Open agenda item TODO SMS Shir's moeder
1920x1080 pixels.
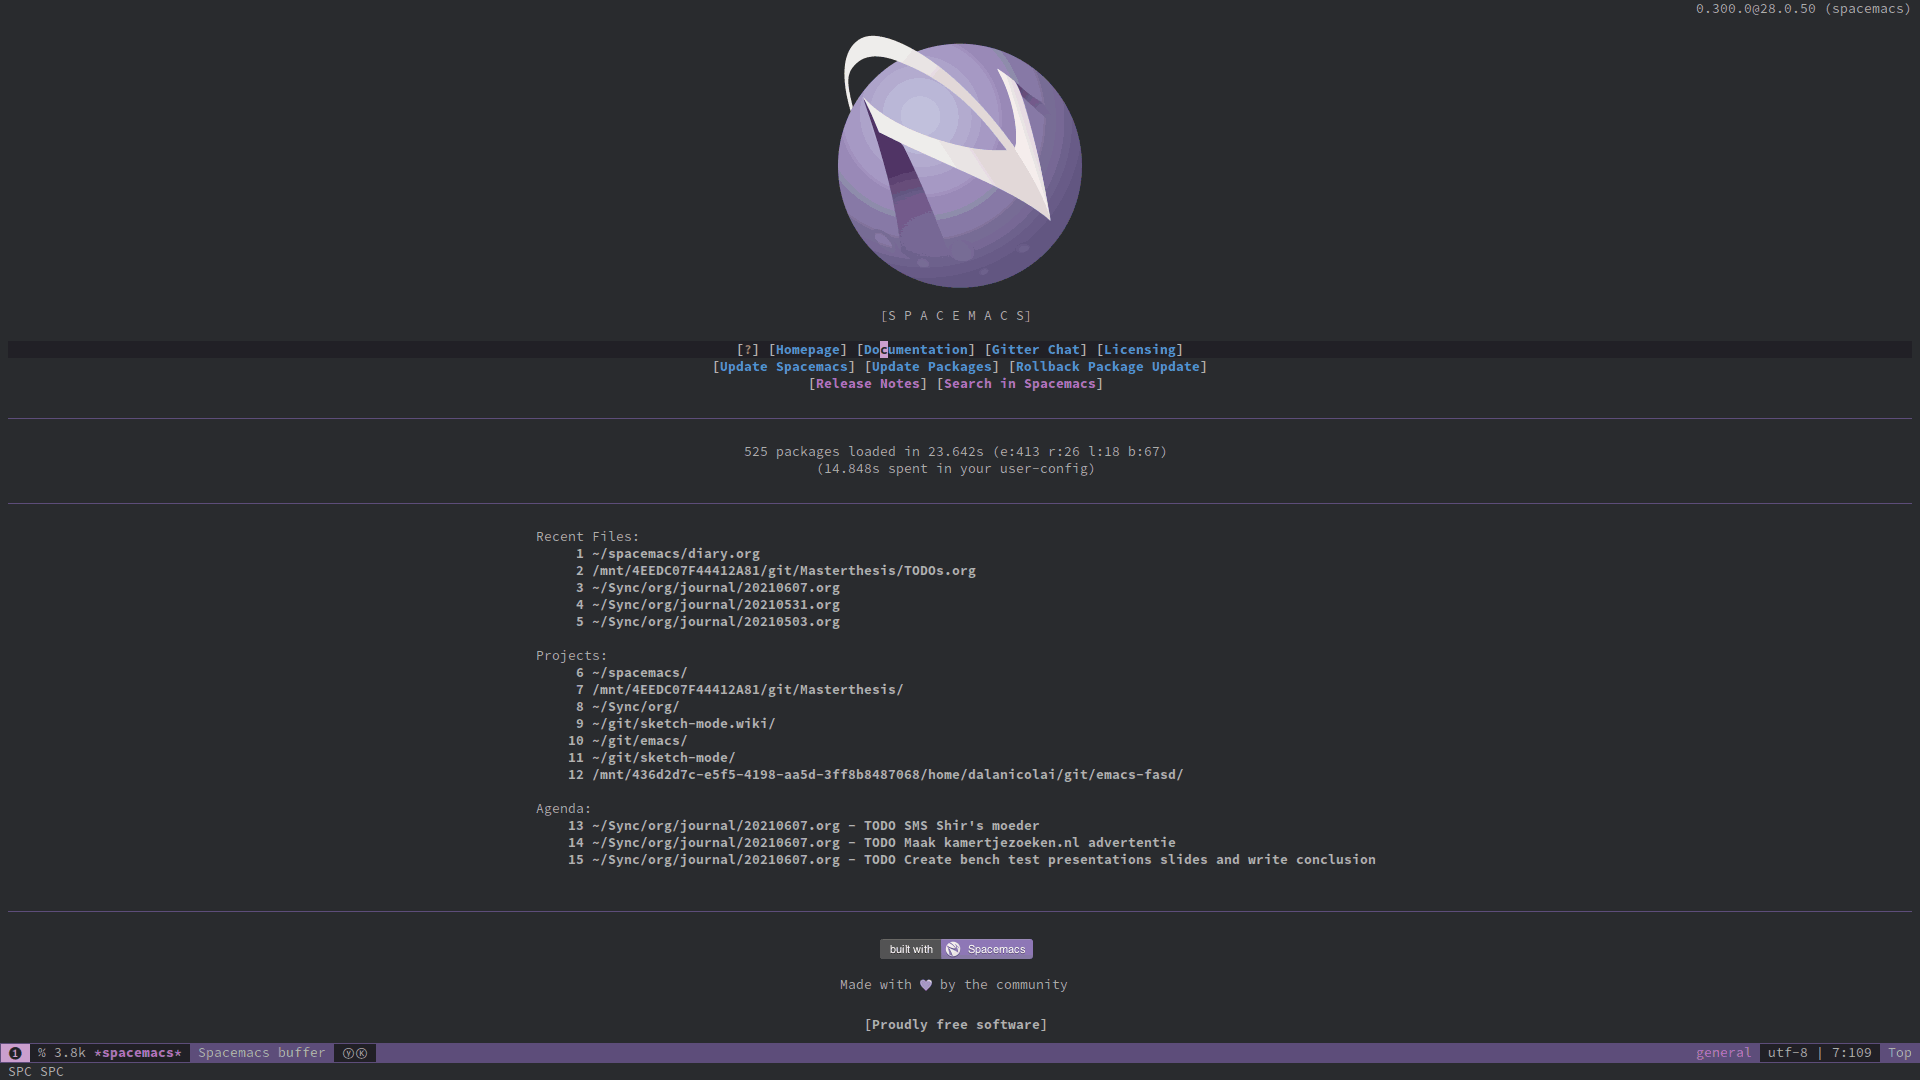click(x=816, y=826)
